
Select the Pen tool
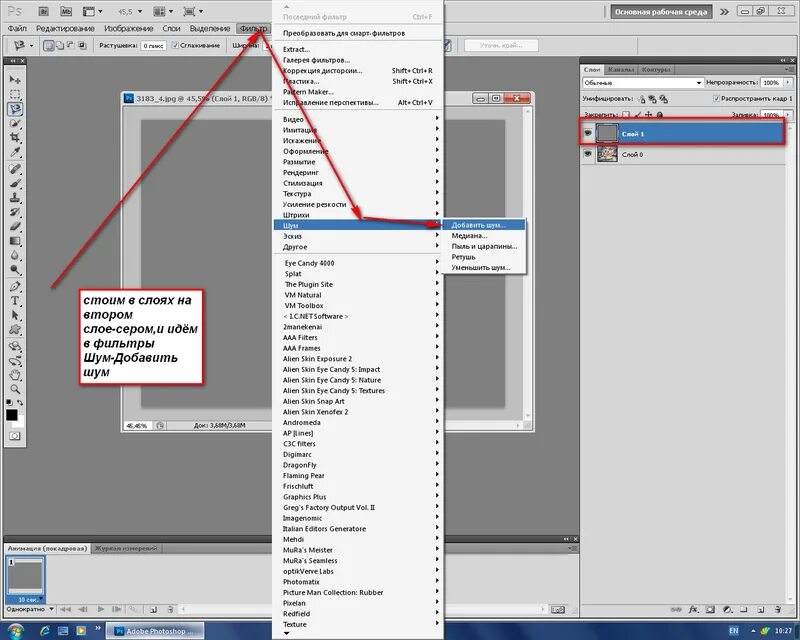click(15, 286)
